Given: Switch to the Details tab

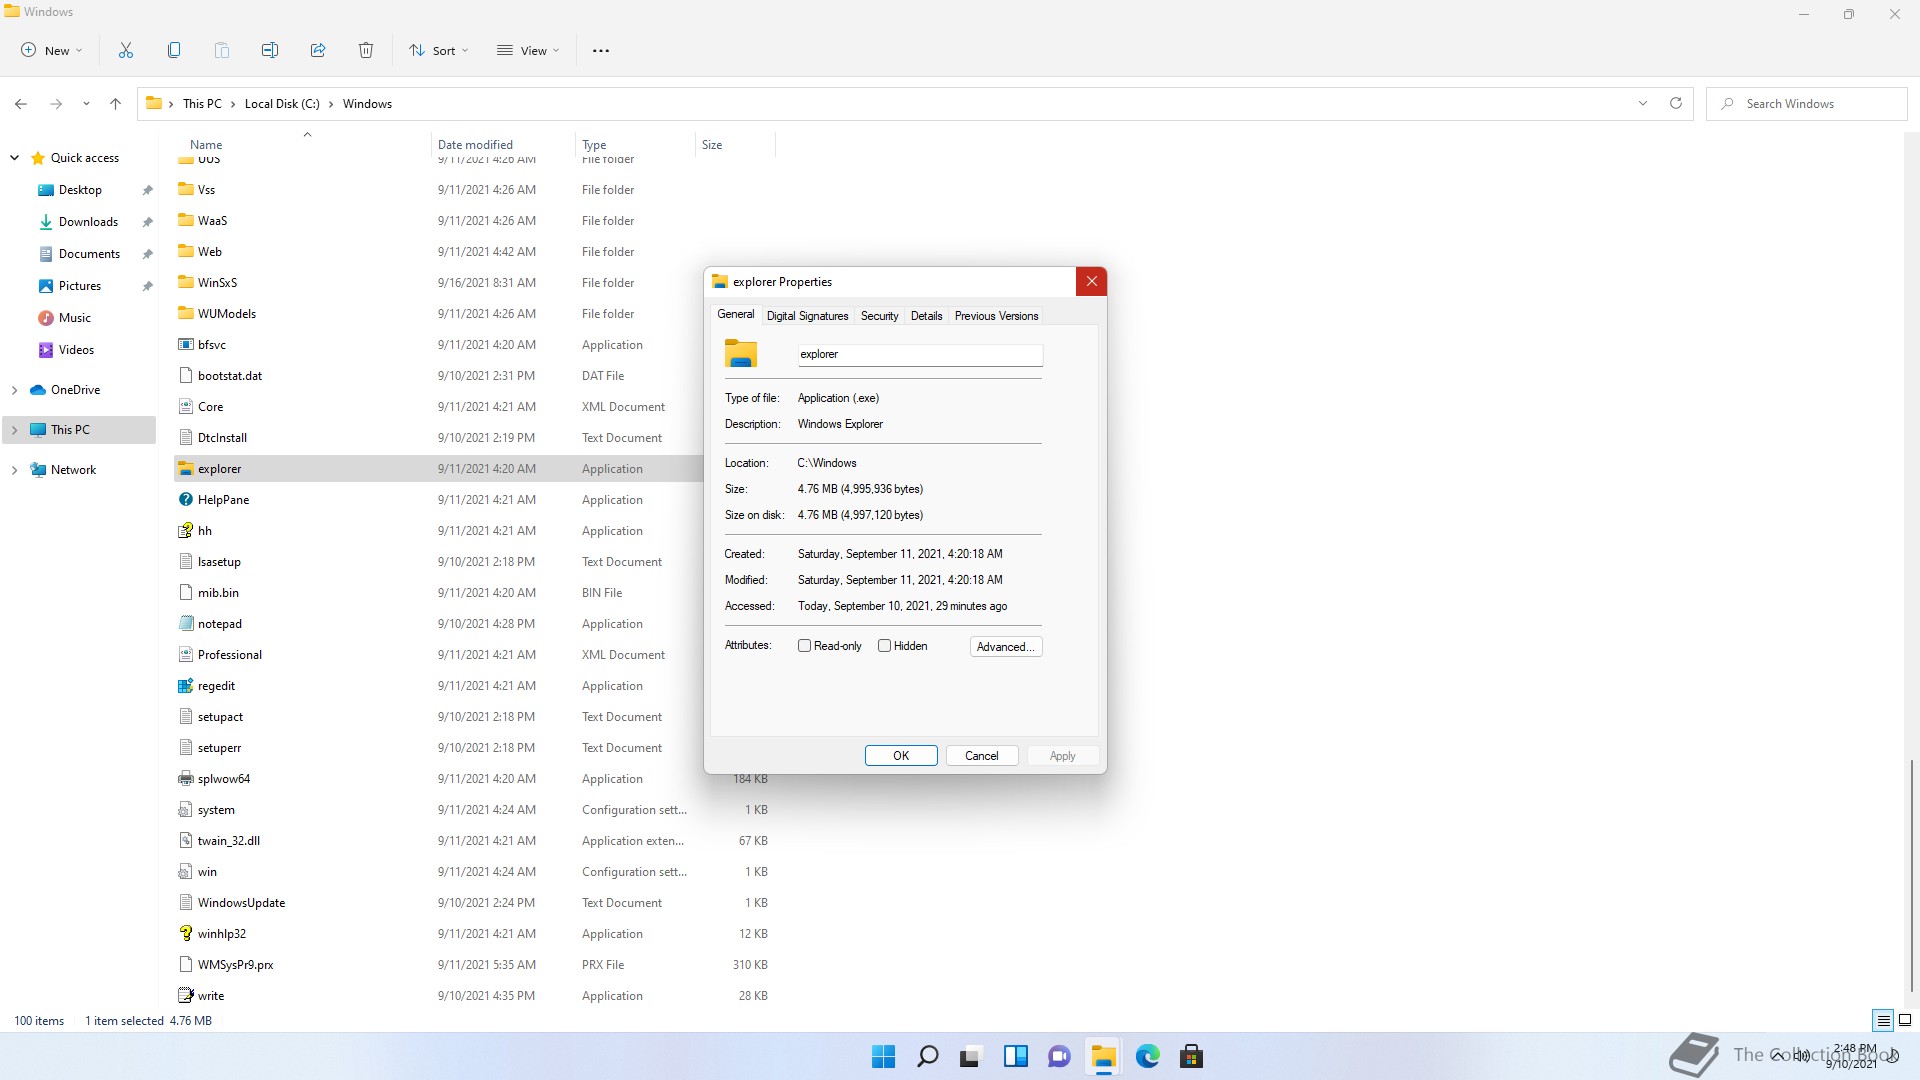Looking at the screenshot, I should 926,315.
